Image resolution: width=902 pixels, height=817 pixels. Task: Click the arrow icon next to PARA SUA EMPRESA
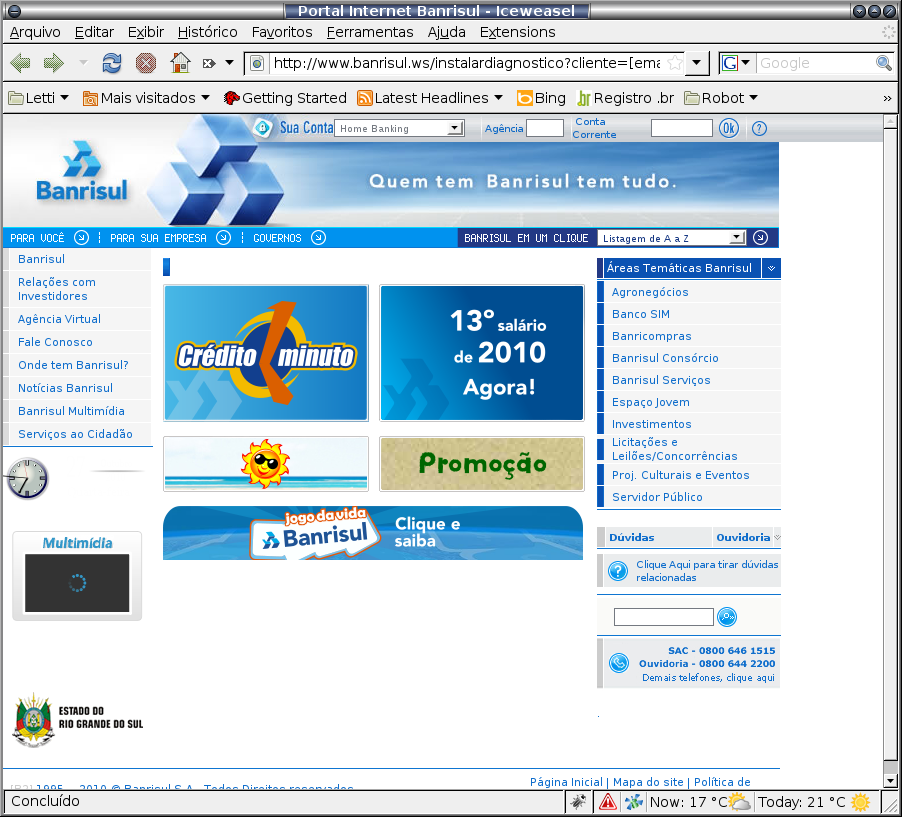(x=223, y=238)
